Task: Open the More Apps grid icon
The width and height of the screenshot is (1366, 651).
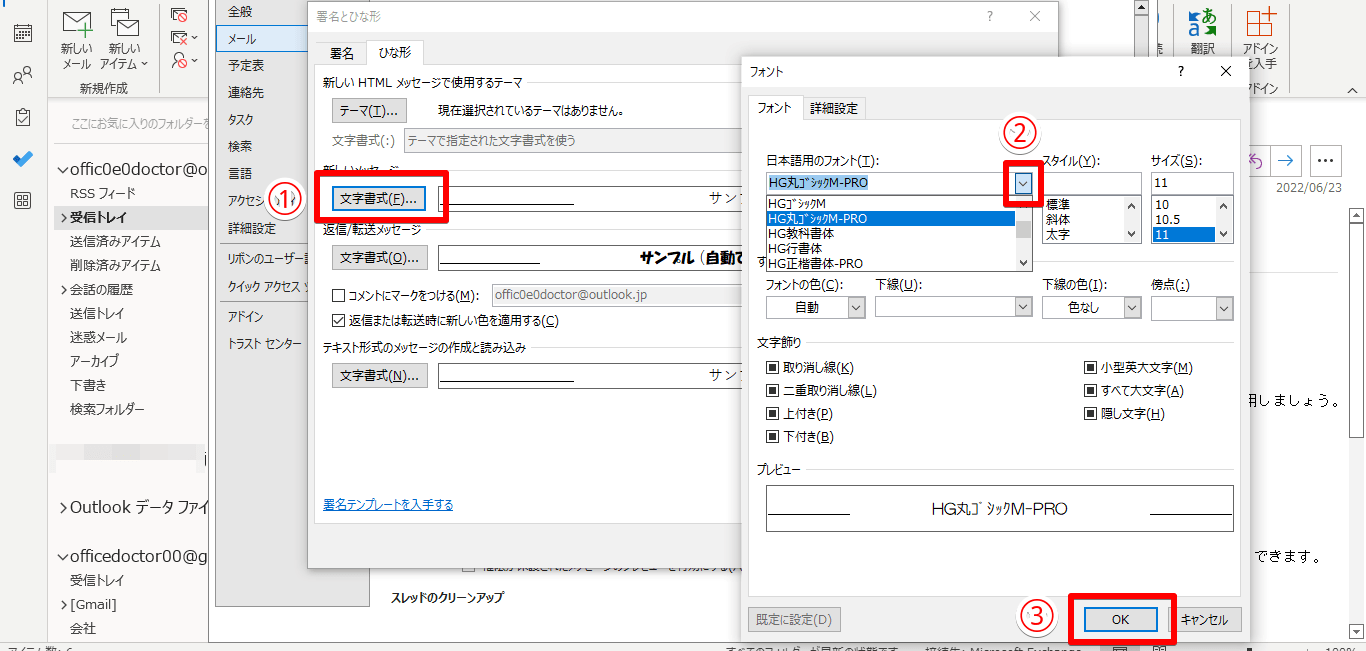Action: [x=23, y=200]
